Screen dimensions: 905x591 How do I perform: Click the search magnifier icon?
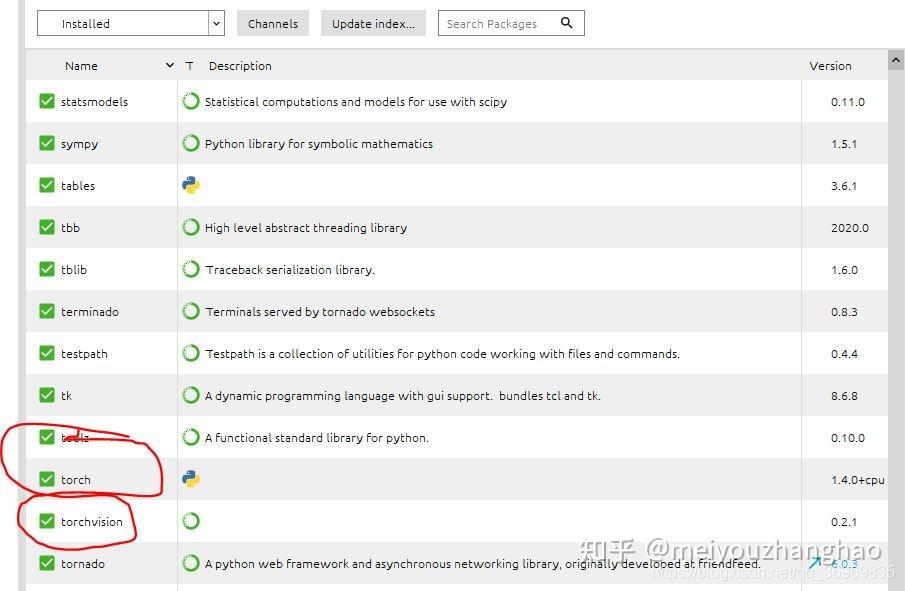[x=567, y=23]
